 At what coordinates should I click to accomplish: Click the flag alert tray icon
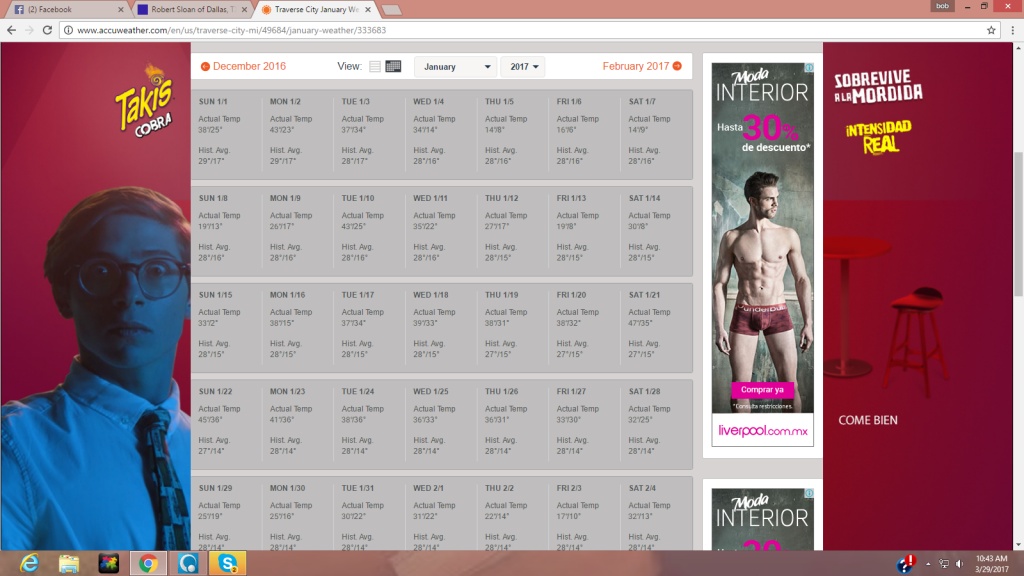(x=906, y=564)
